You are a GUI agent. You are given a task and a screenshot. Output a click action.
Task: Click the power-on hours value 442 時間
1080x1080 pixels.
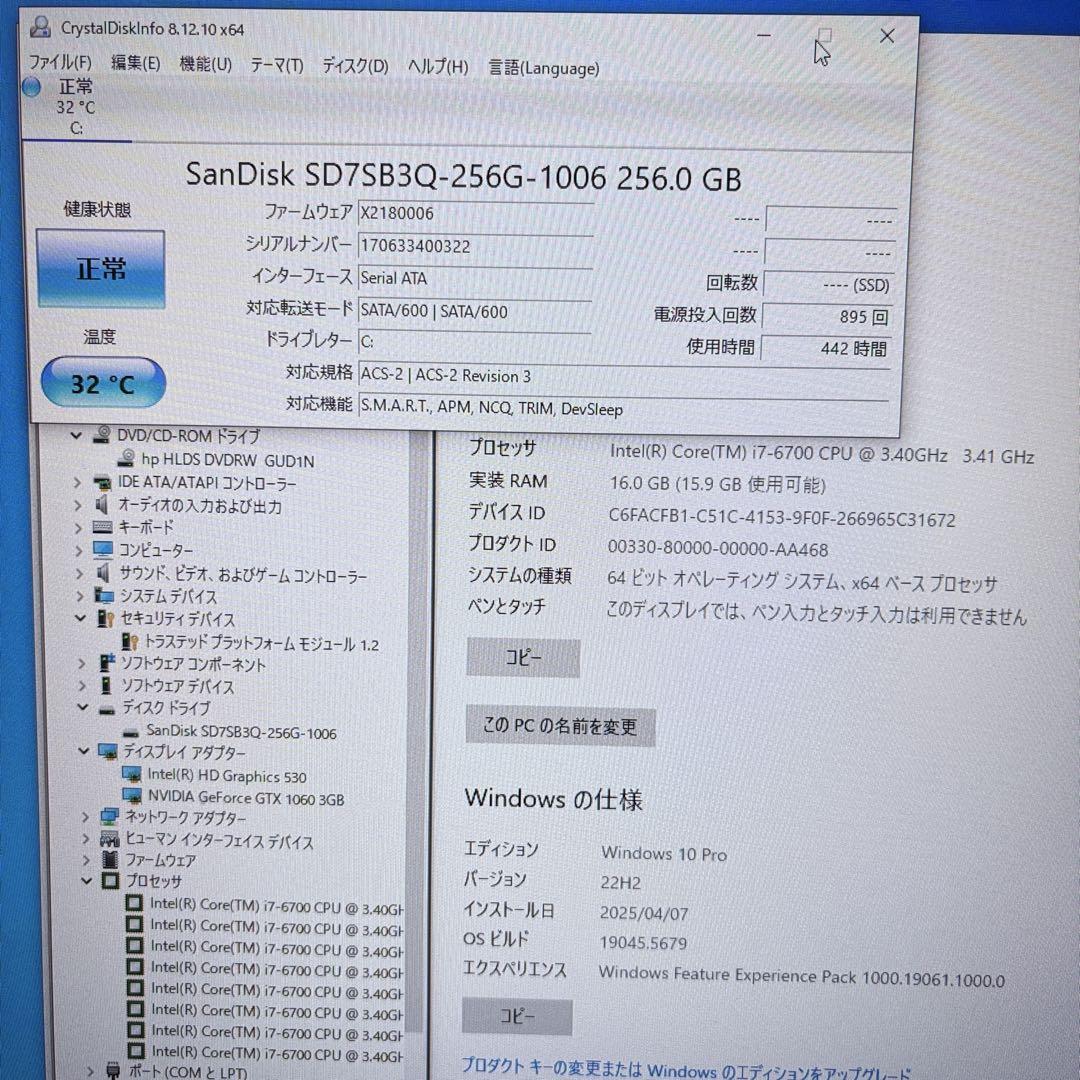point(827,349)
